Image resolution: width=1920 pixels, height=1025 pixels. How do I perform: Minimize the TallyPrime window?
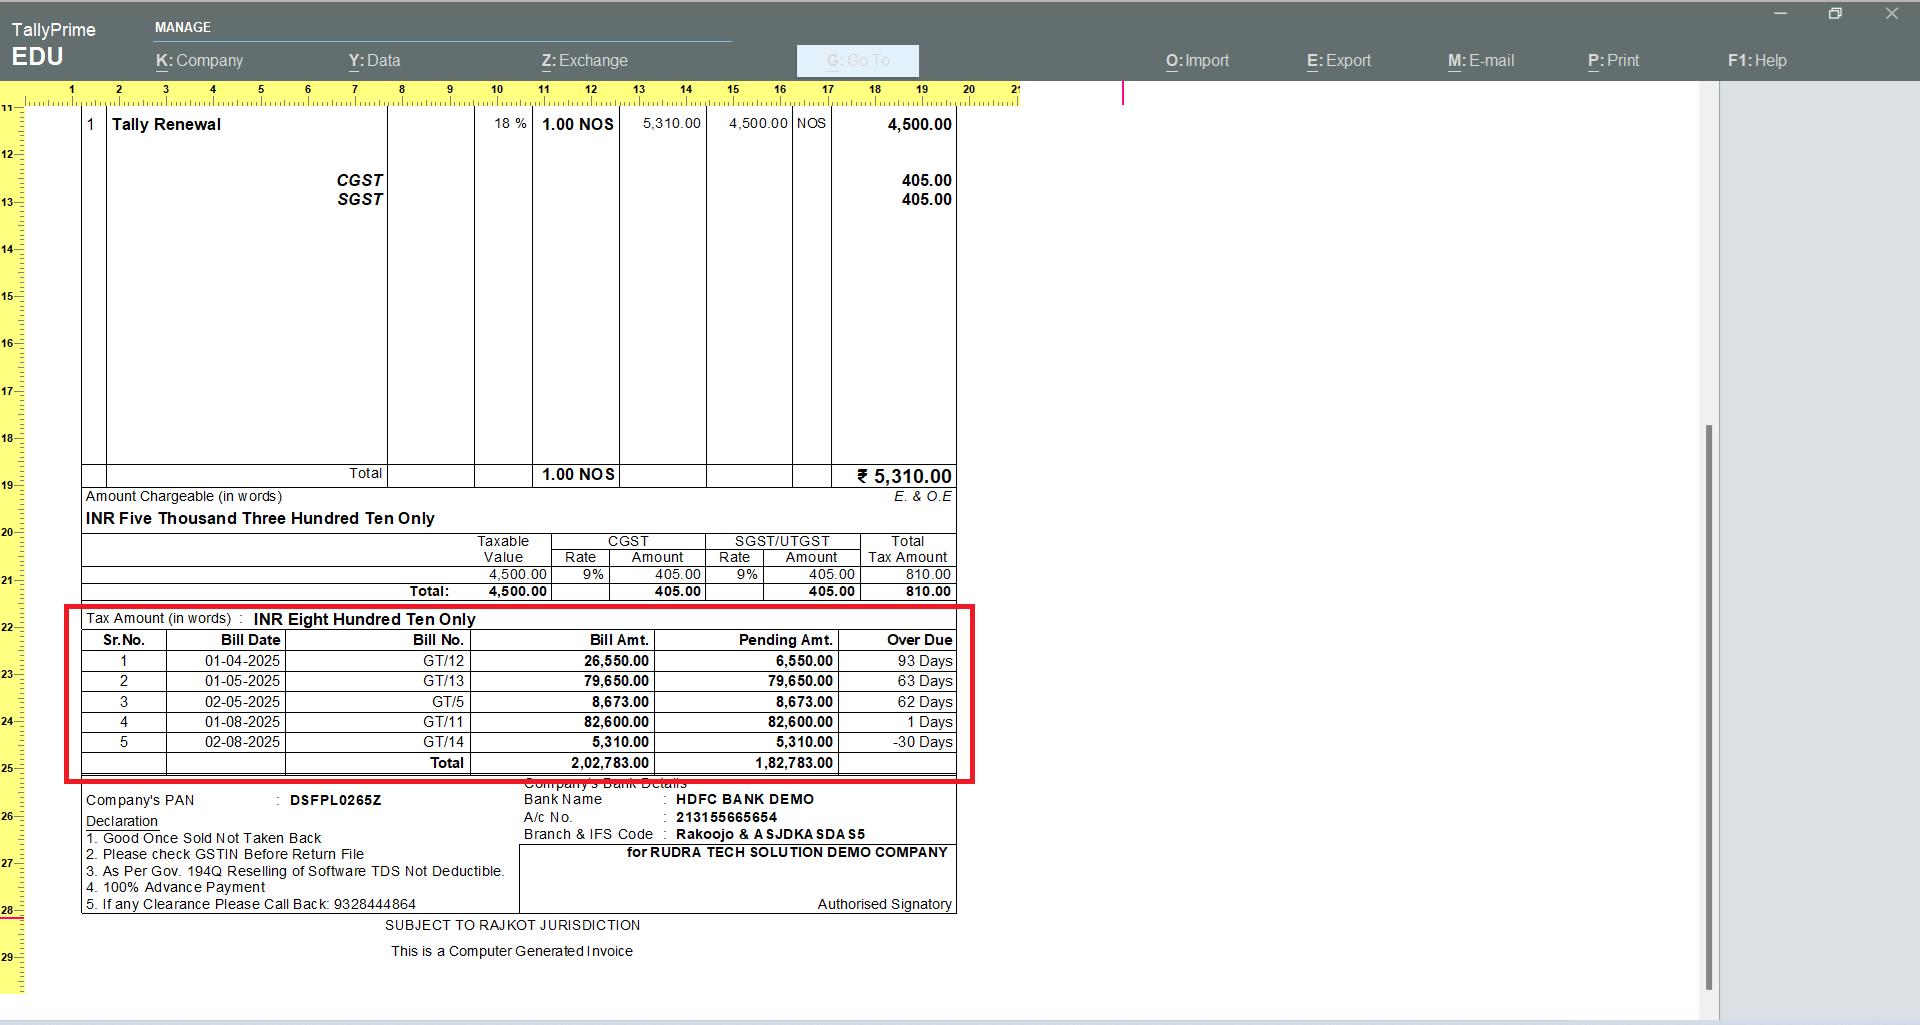click(x=1780, y=14)
